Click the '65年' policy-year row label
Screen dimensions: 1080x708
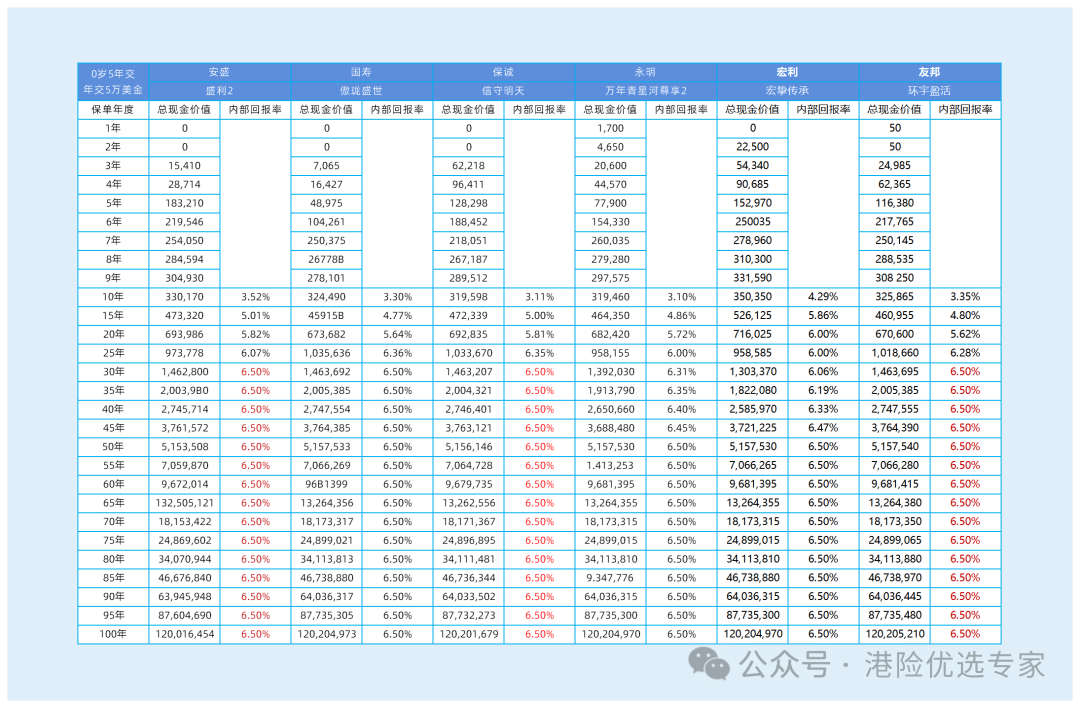[x=113, y=503]
